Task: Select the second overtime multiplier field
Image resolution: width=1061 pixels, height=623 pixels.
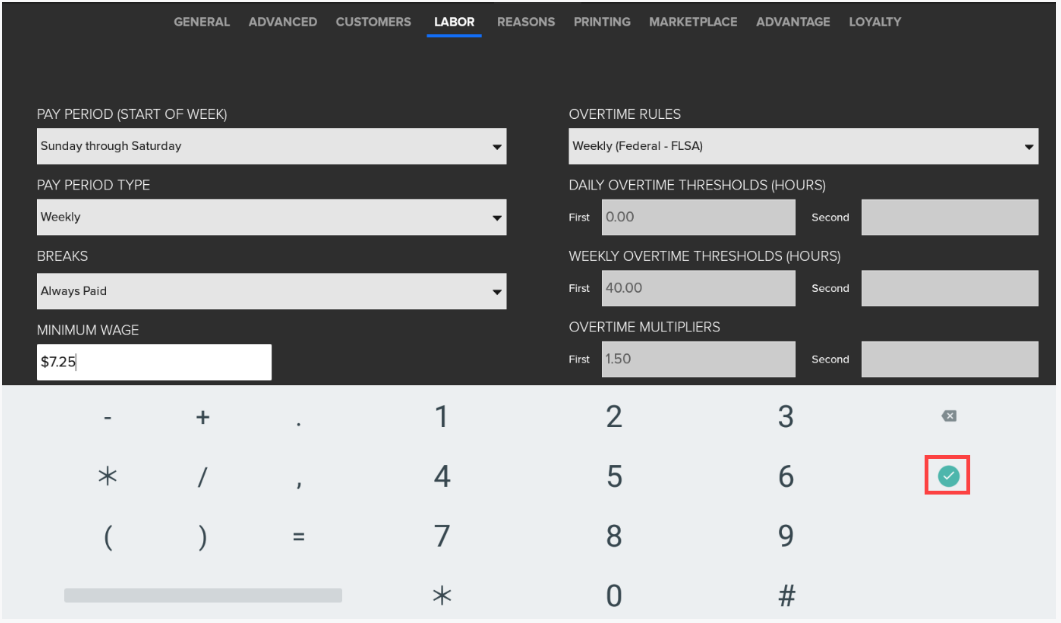Action: tap(949, 359)
